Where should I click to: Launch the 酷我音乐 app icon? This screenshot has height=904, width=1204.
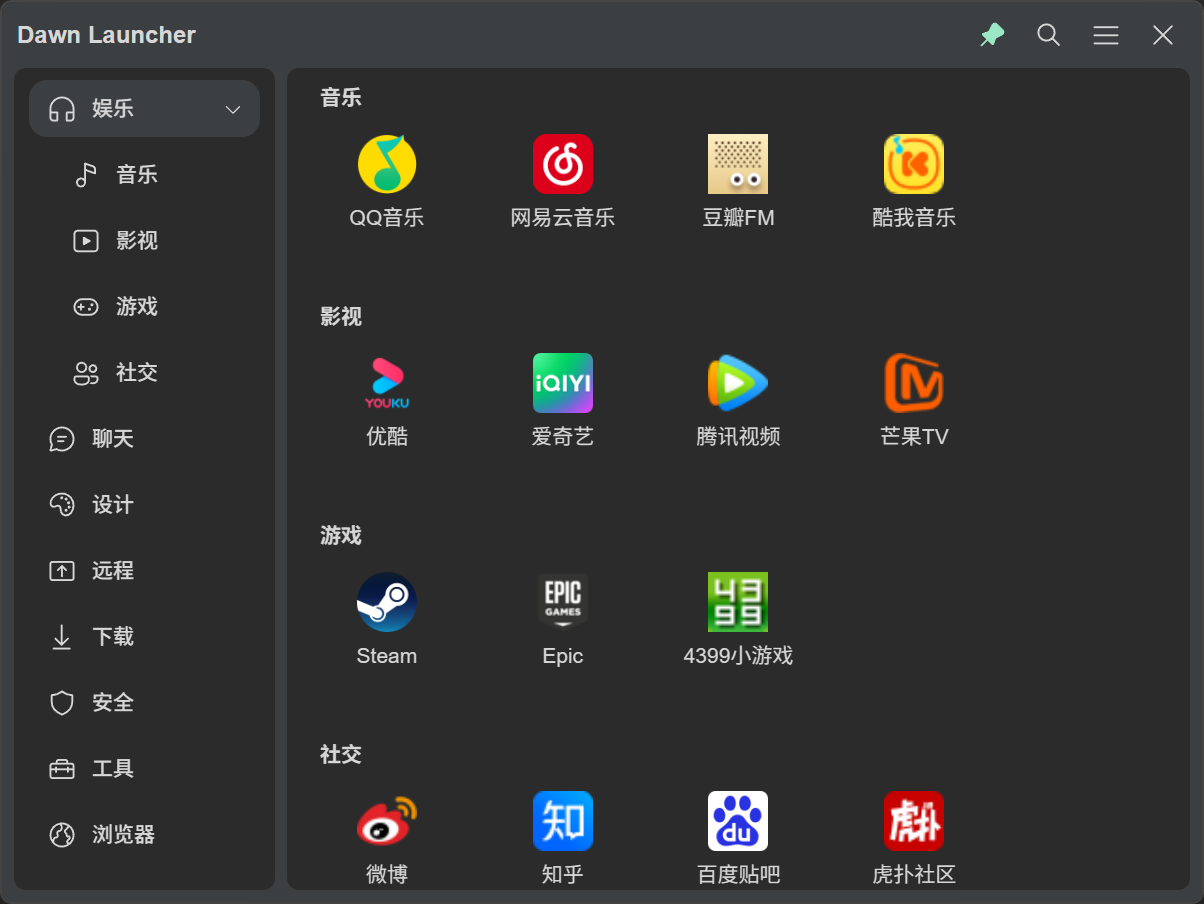[x=914, y=164]
